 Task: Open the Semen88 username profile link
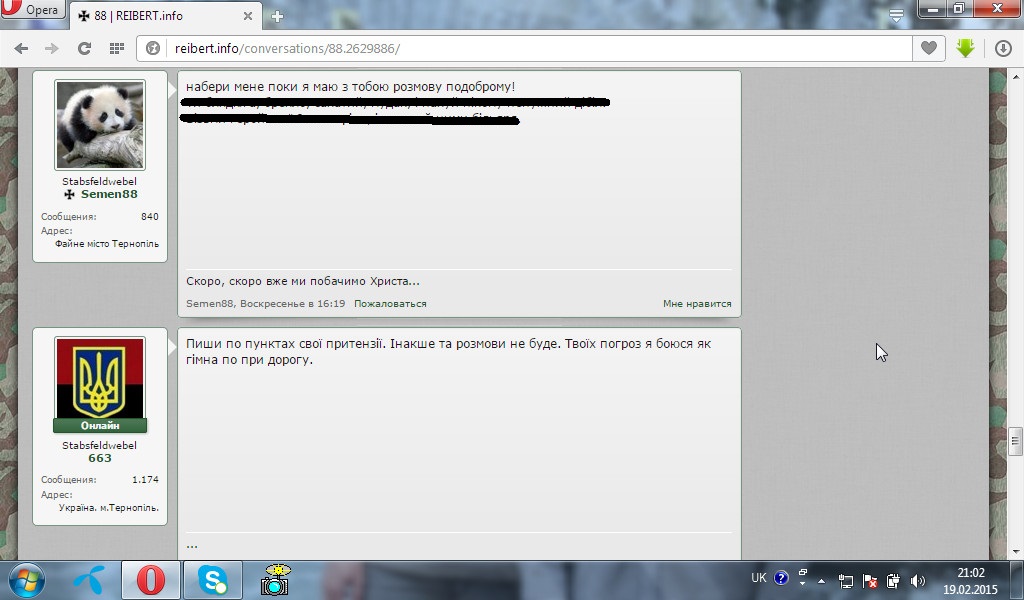point(109,194)
